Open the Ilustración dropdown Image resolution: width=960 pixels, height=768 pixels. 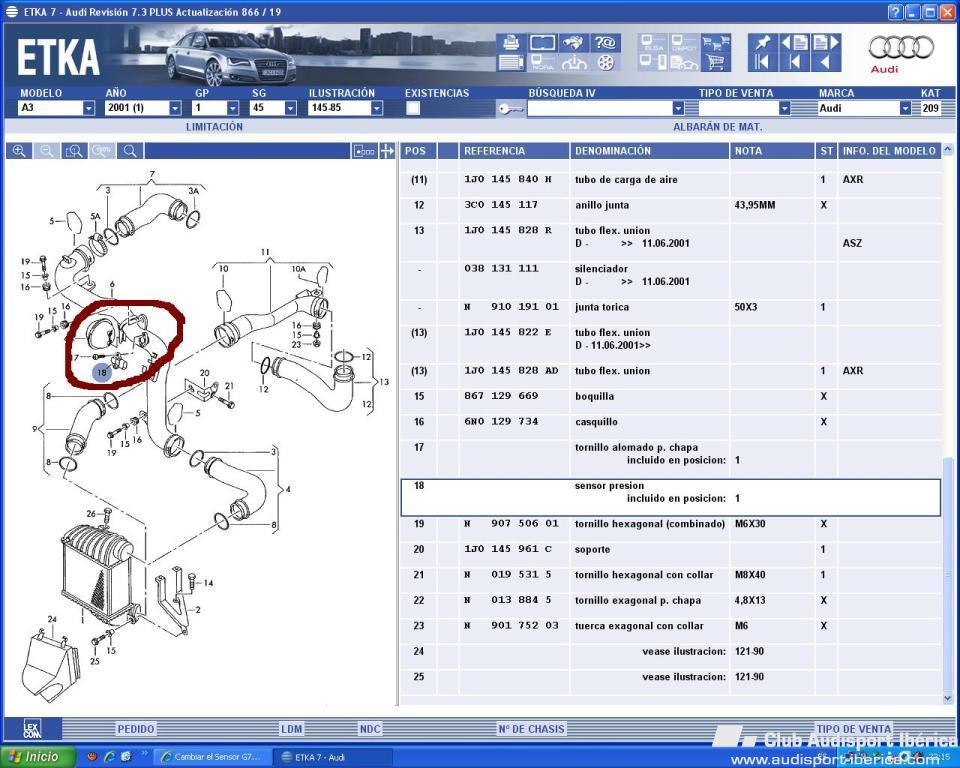click(377, 108)
